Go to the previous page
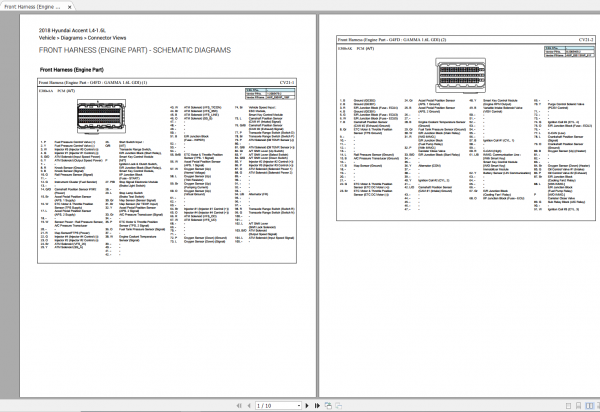 pyautogui.click(x=249, y=405)
